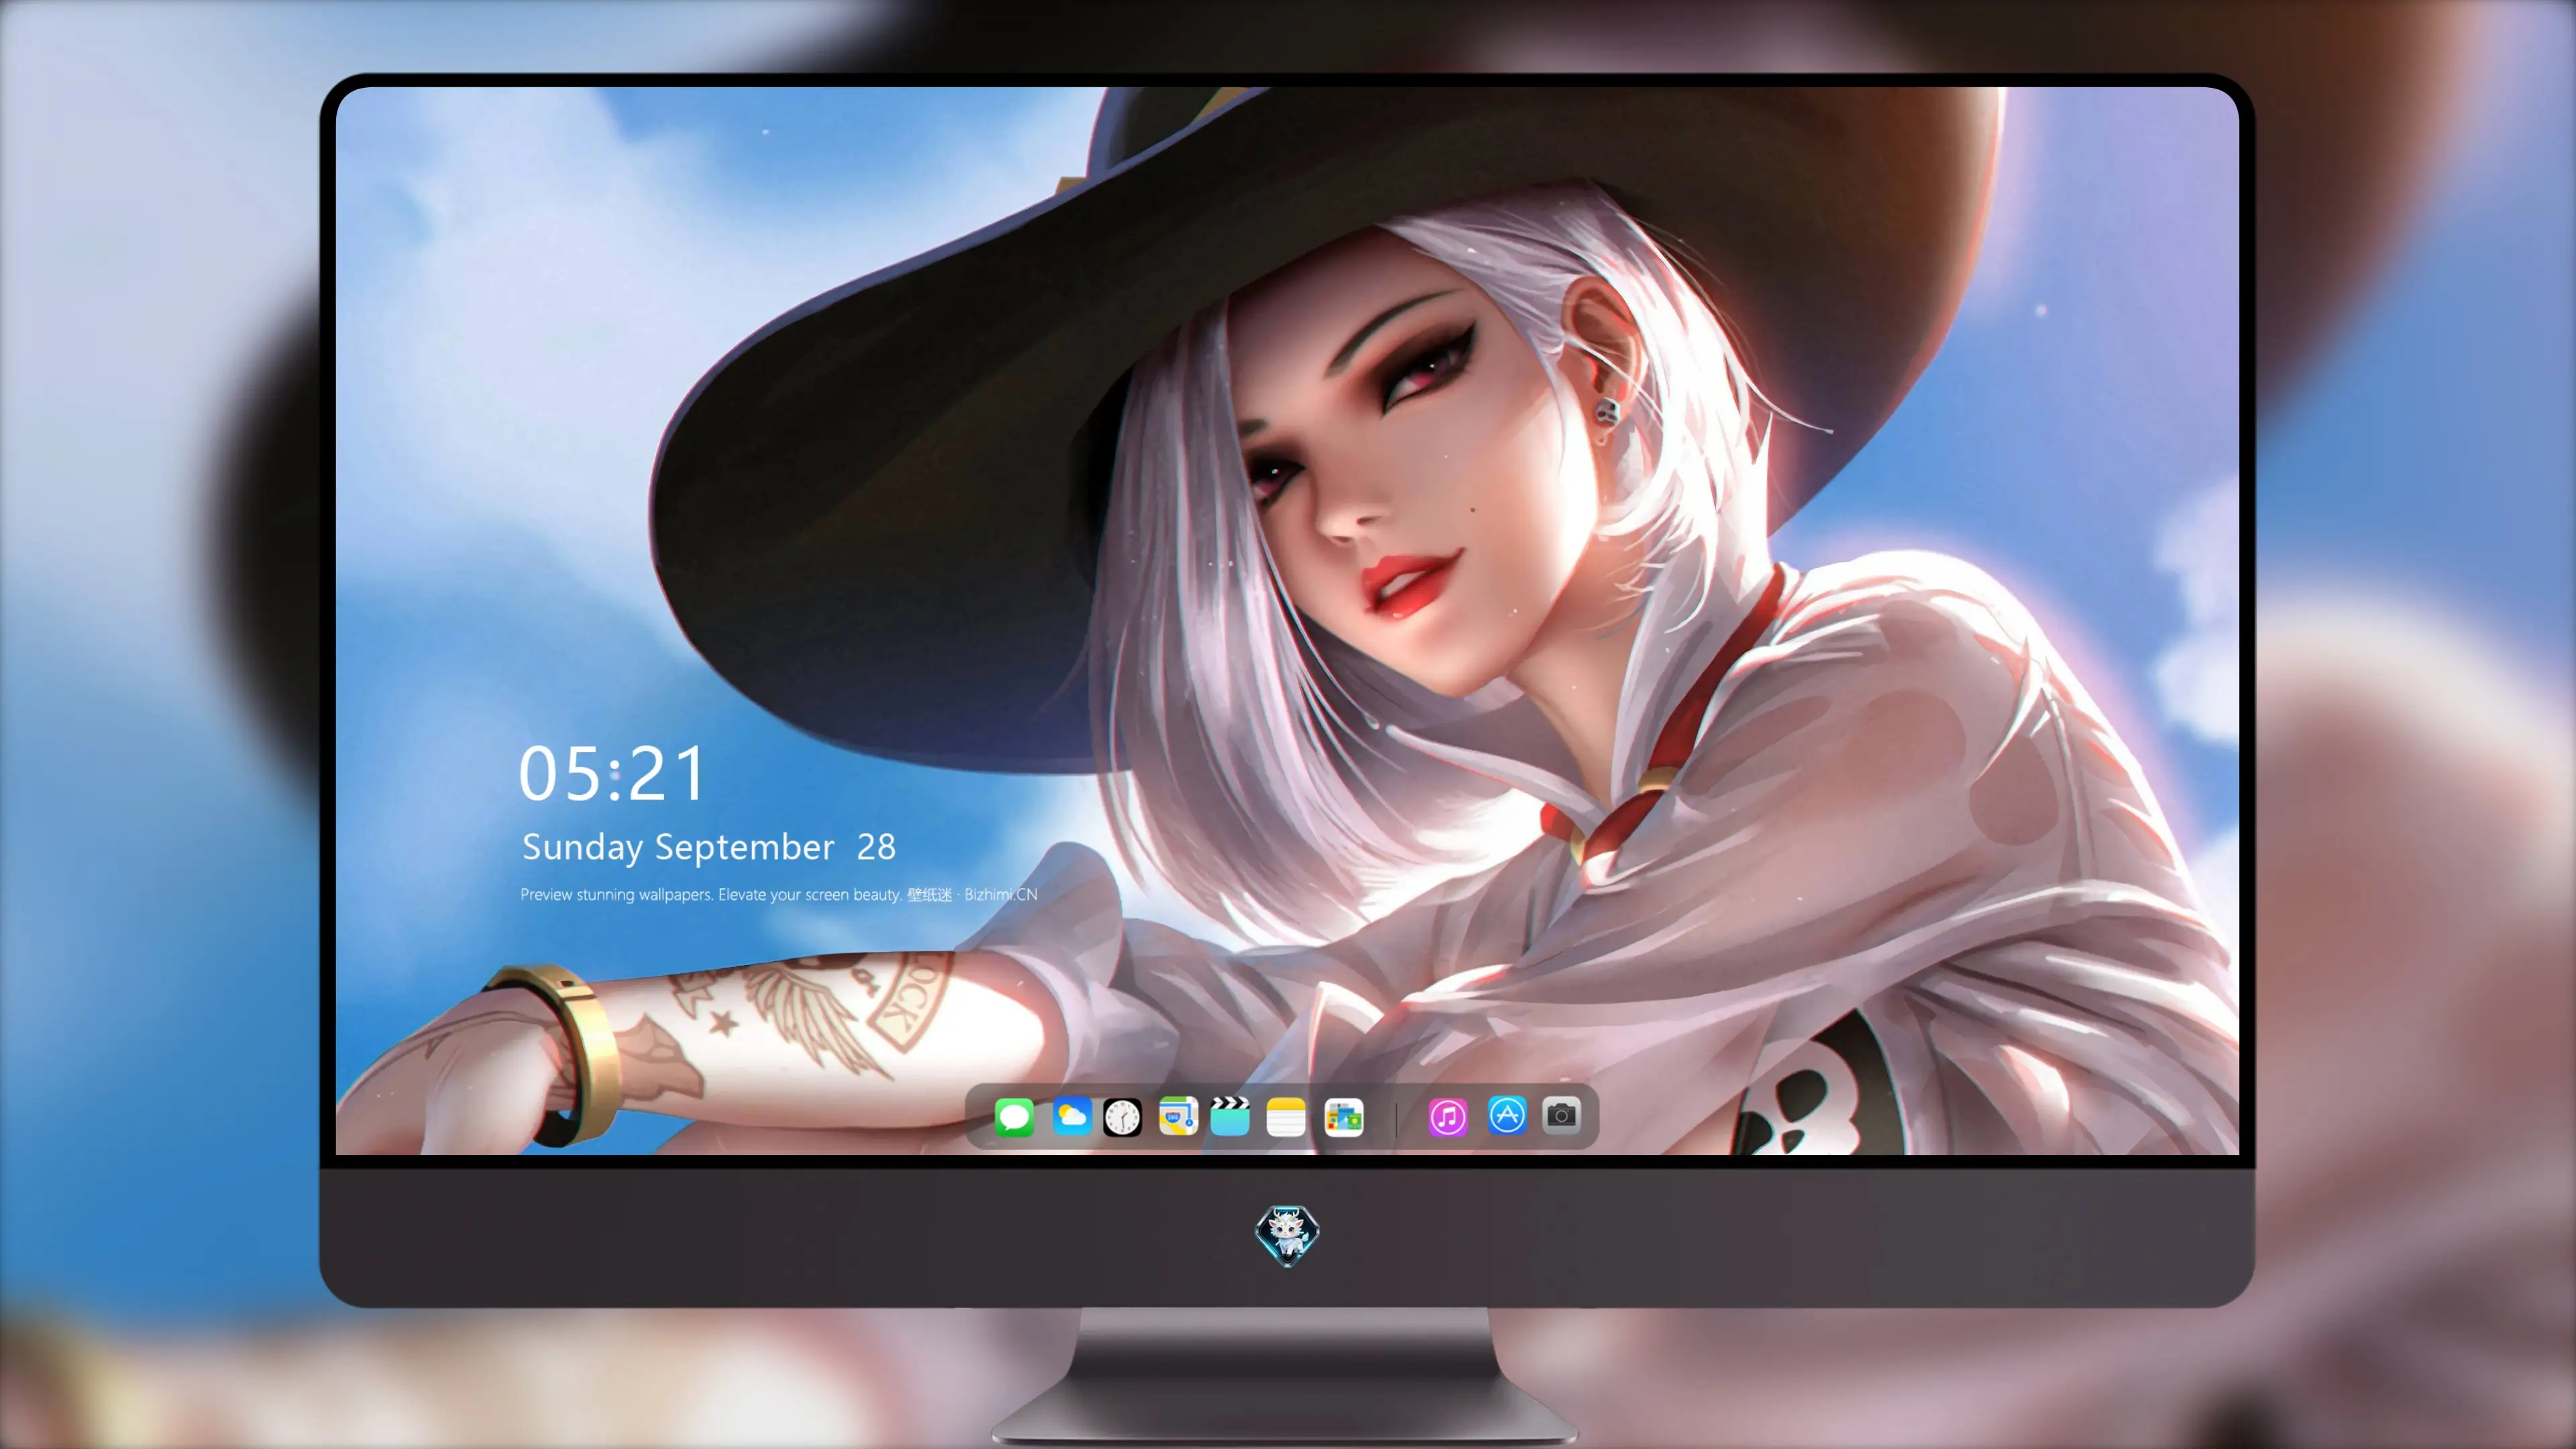
Task: Open the Maps app icon
Action: 1178,1116
